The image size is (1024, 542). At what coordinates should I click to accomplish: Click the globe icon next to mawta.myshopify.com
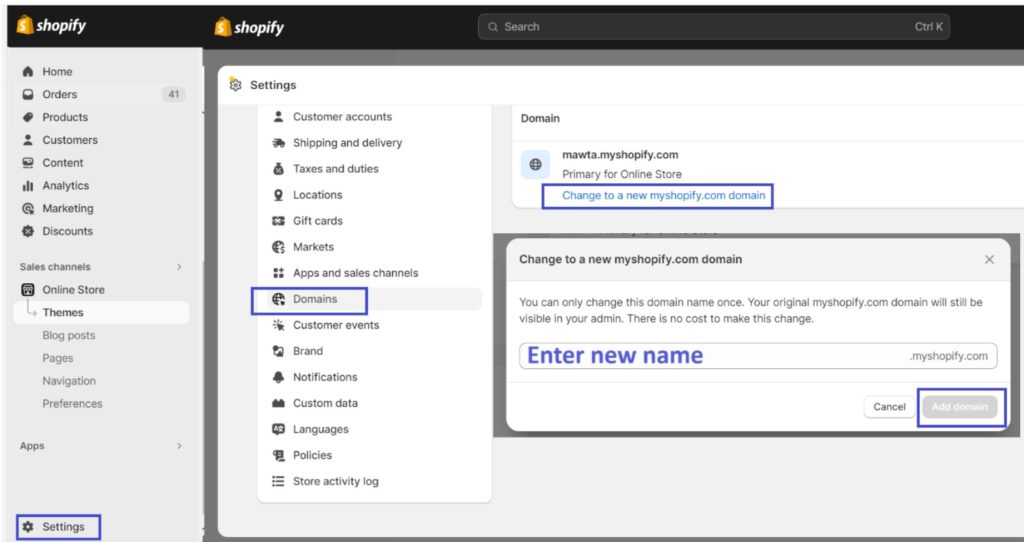coord(535,165)
